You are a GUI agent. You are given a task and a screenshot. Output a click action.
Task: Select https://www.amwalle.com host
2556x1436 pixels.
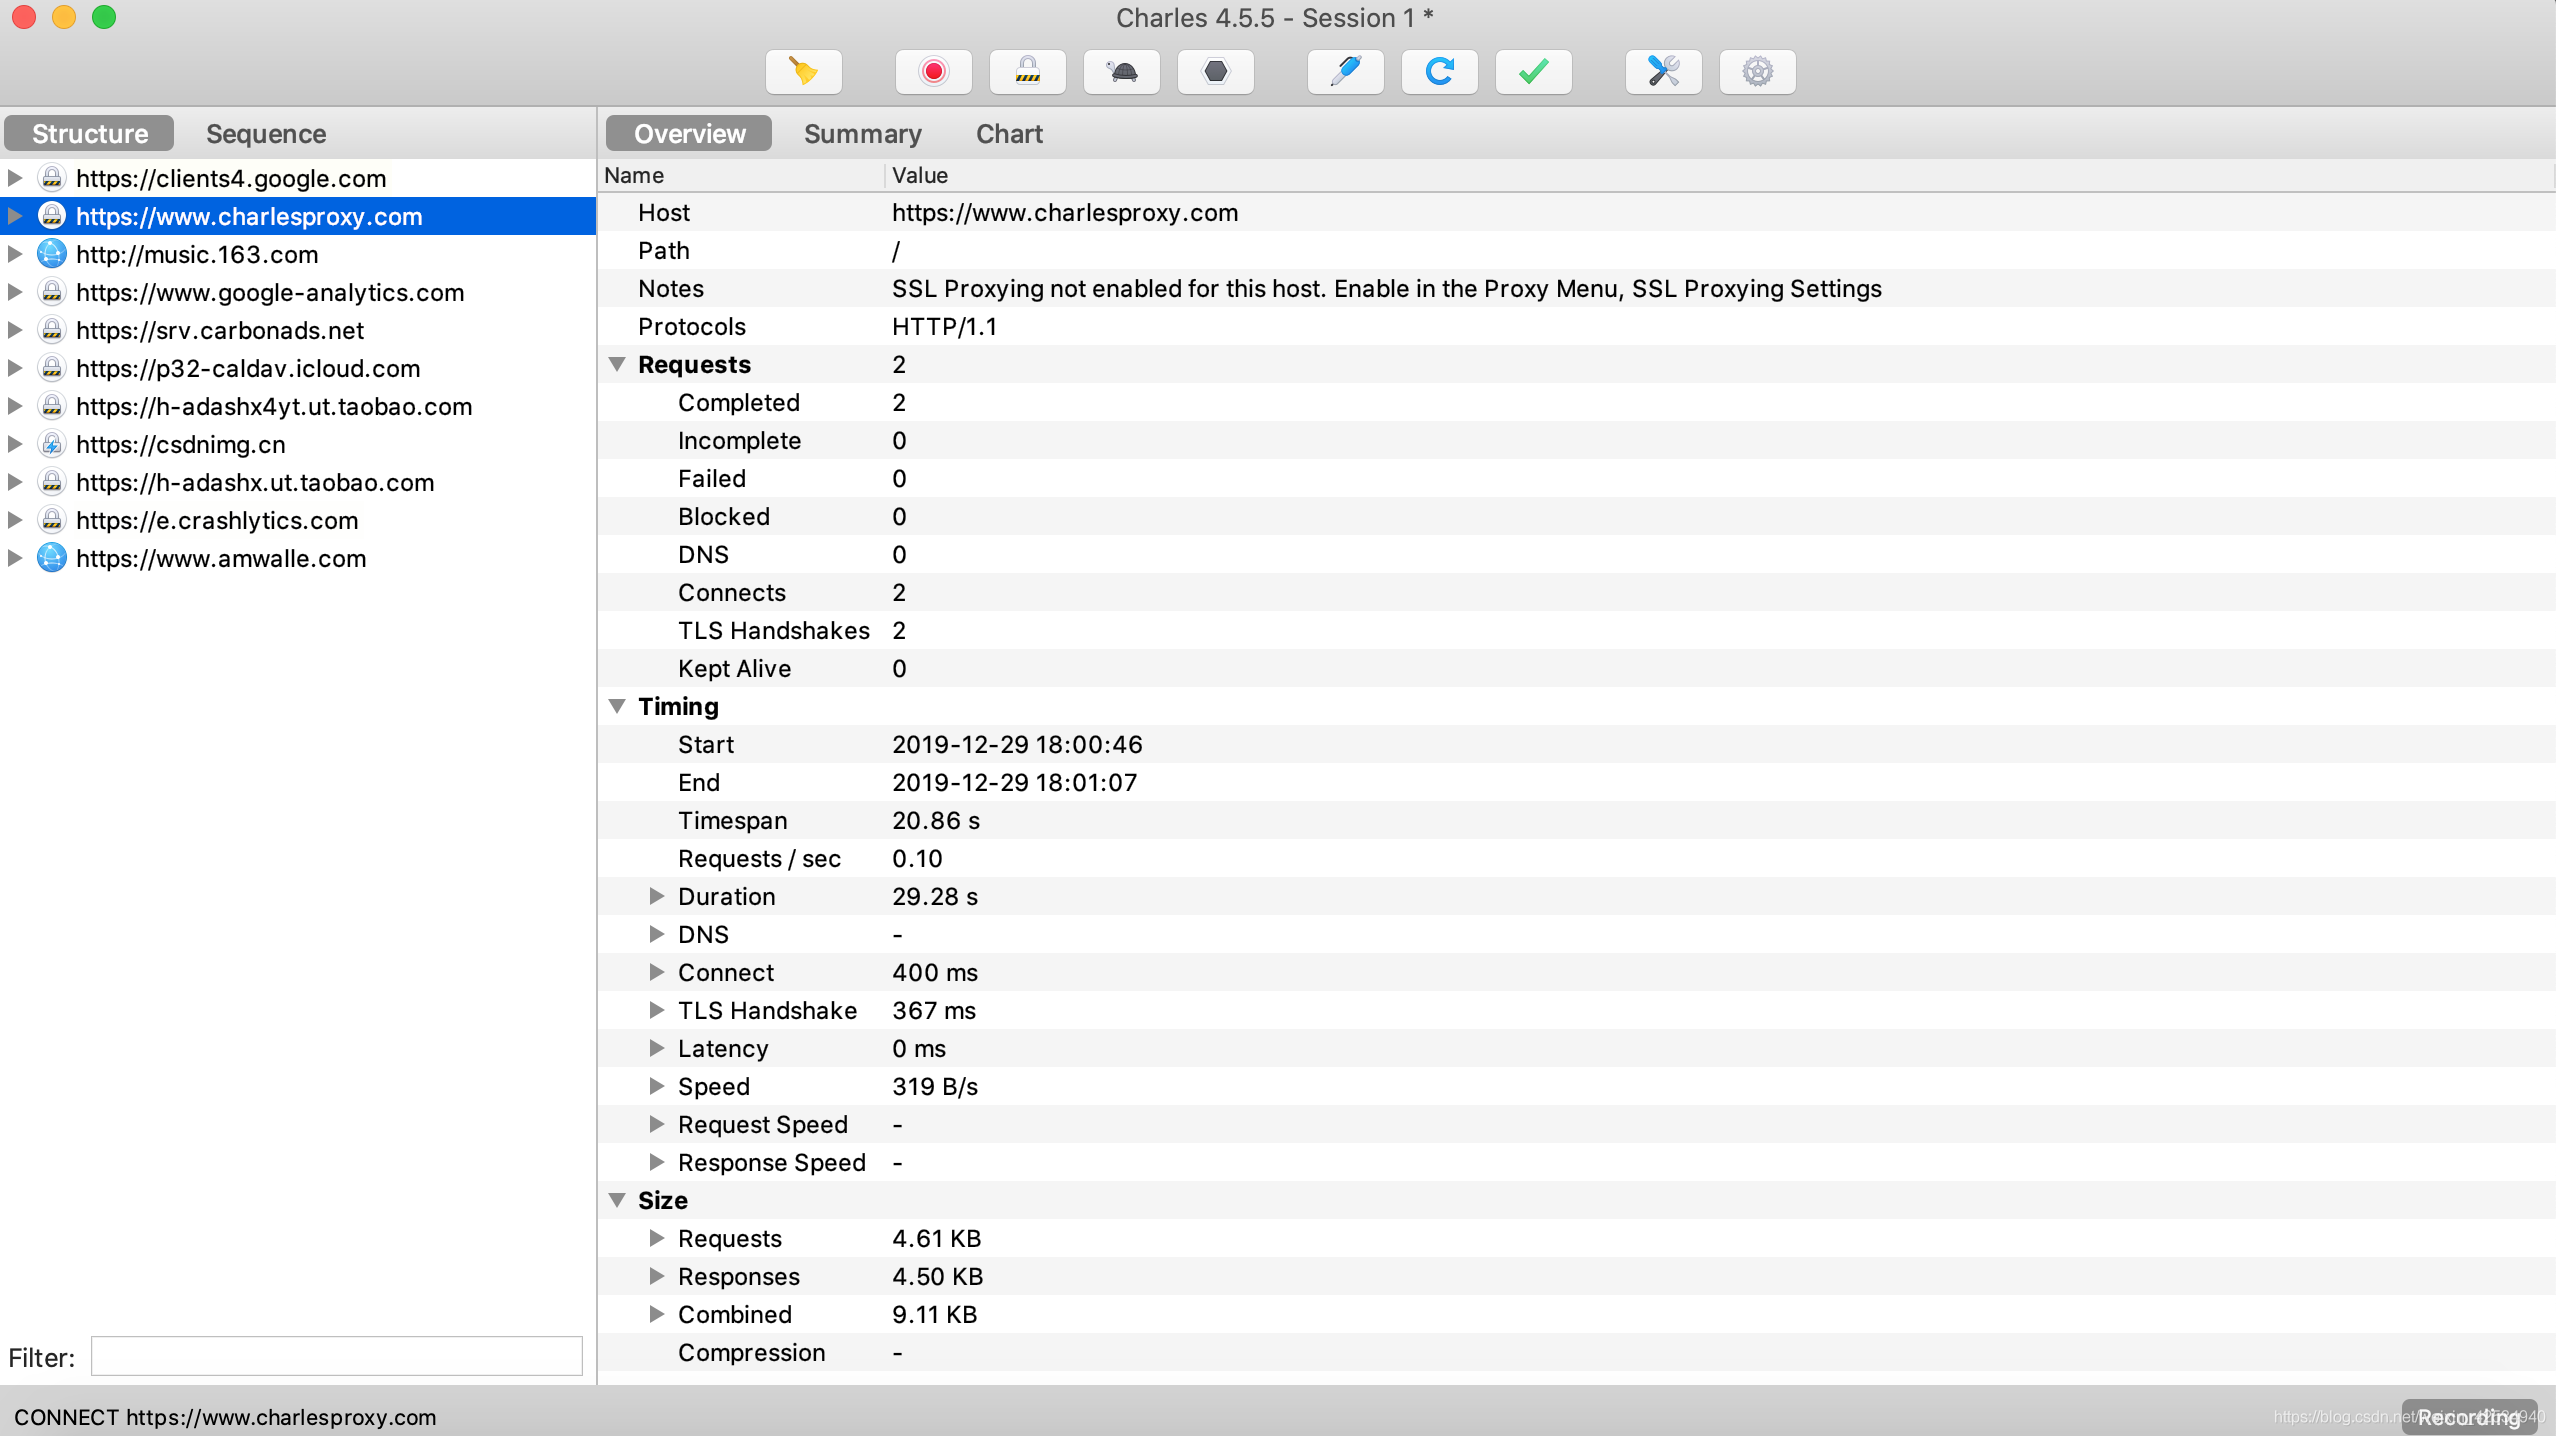[x=221, y=558]
